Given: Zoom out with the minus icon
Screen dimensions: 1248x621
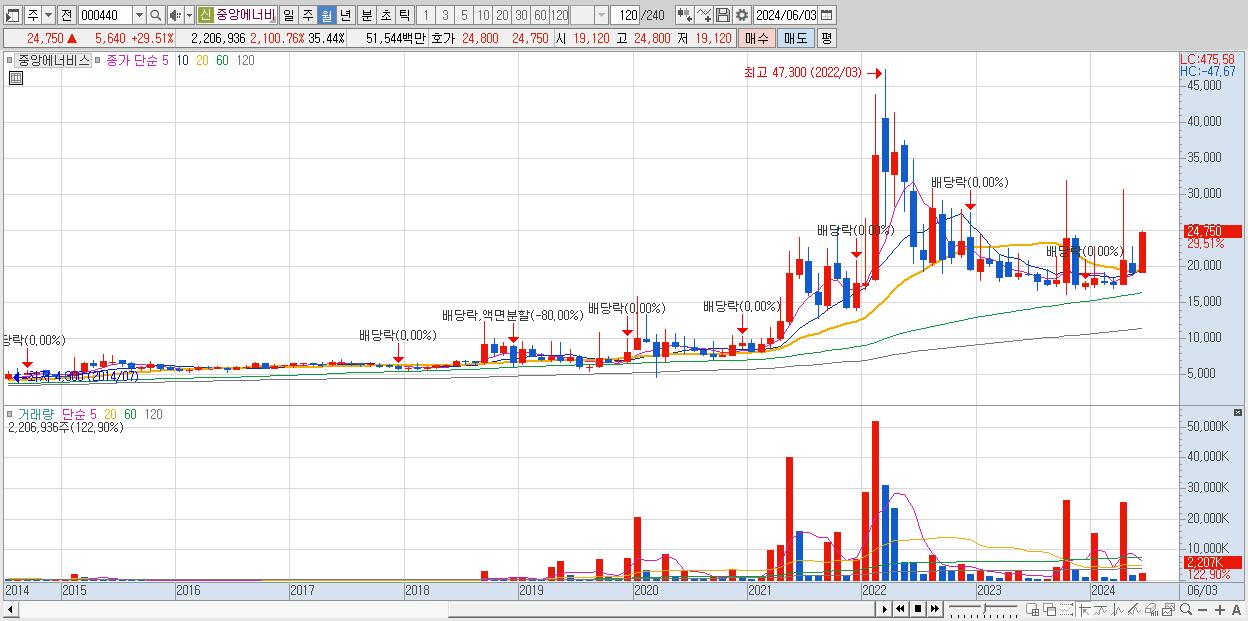Looking at the screenshot, I should click(x=1202, y=610).
